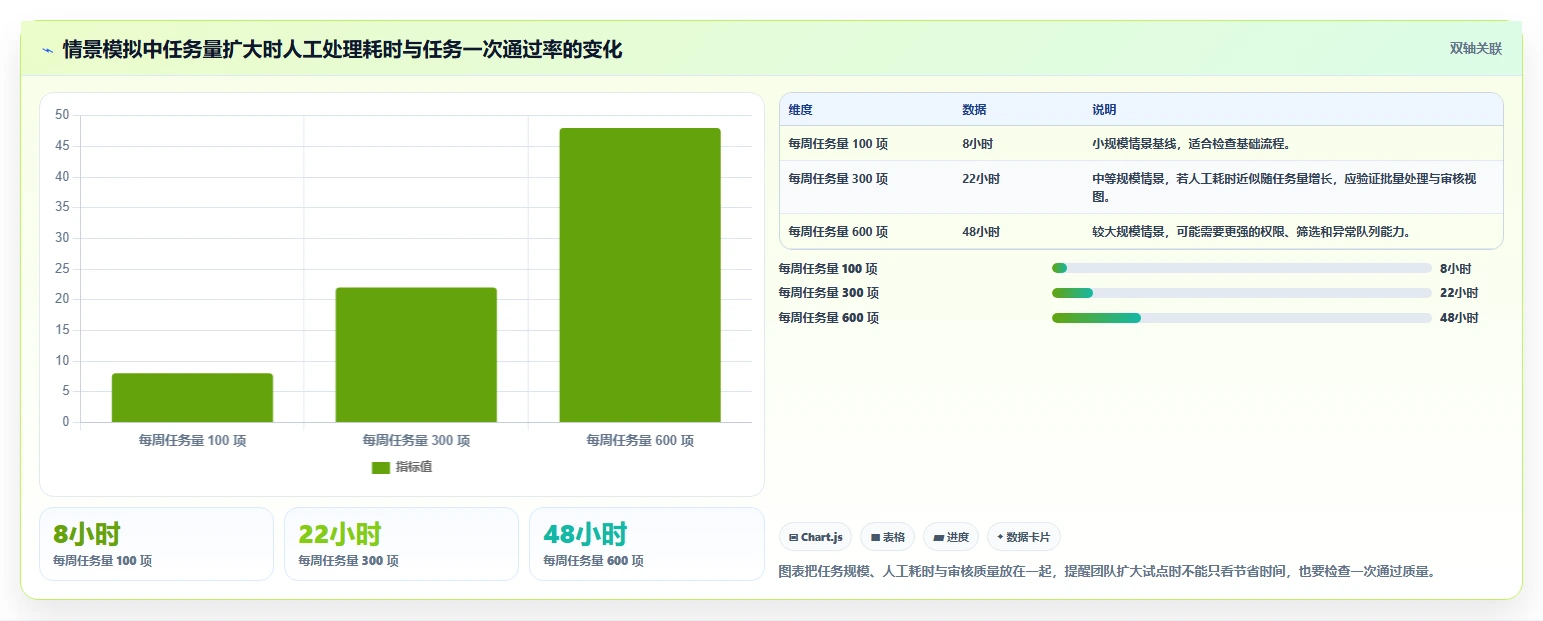Select the Chart.js tag chip
The height and width of the screenshot is (621, 1543).
coord(816,537)
